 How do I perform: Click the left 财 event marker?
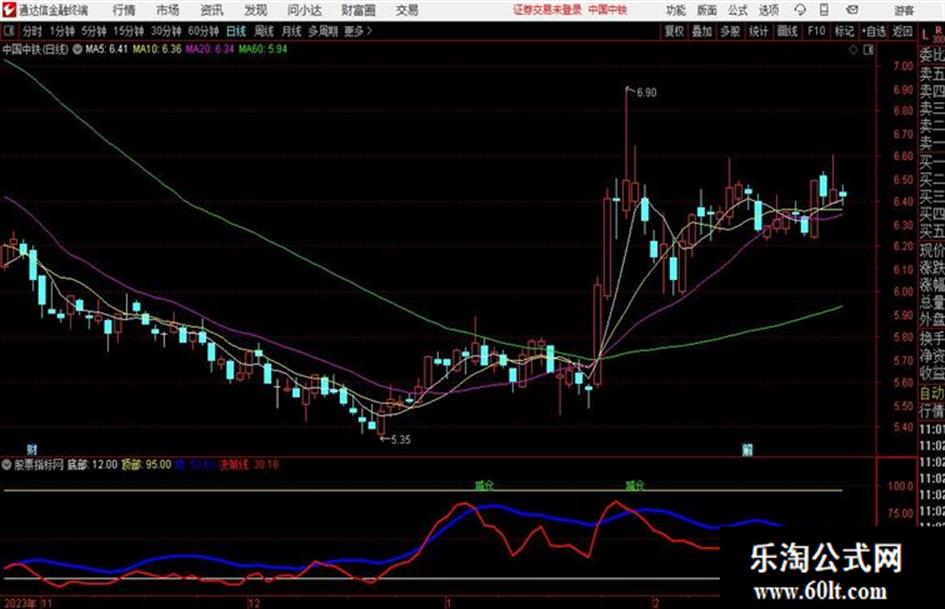tap(33, 449)
